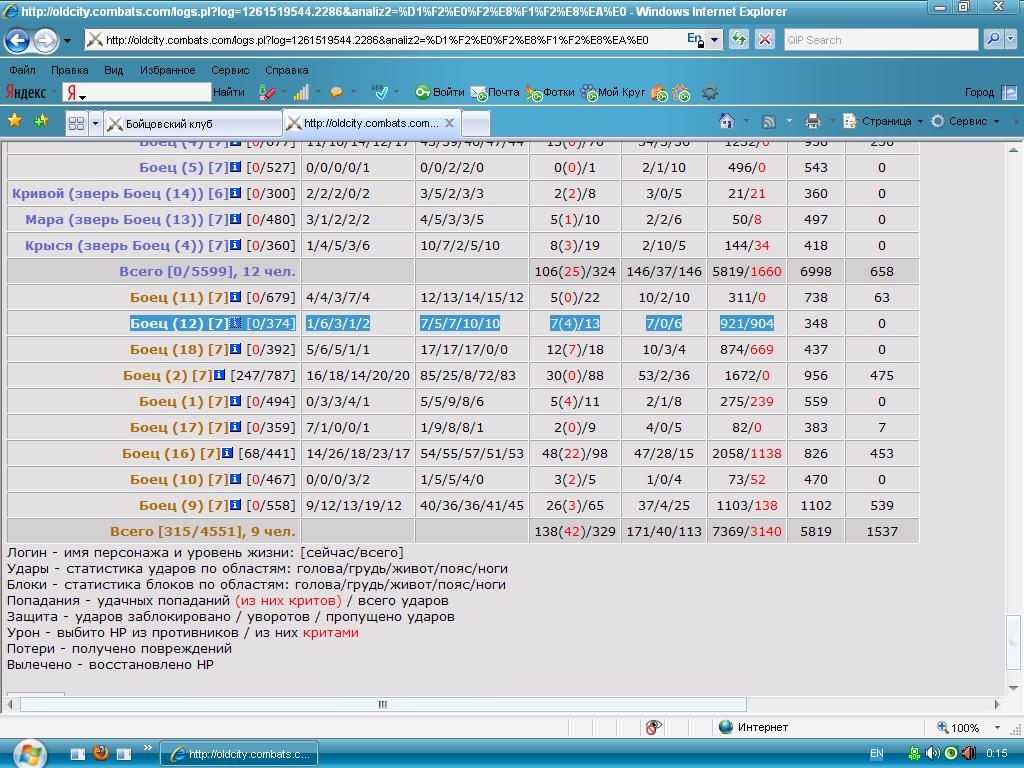Viewport: 1024px width, 768px height.
Task: Click scroll down arrow of vertical scrollbar
Action: [x=1013, y=688]
